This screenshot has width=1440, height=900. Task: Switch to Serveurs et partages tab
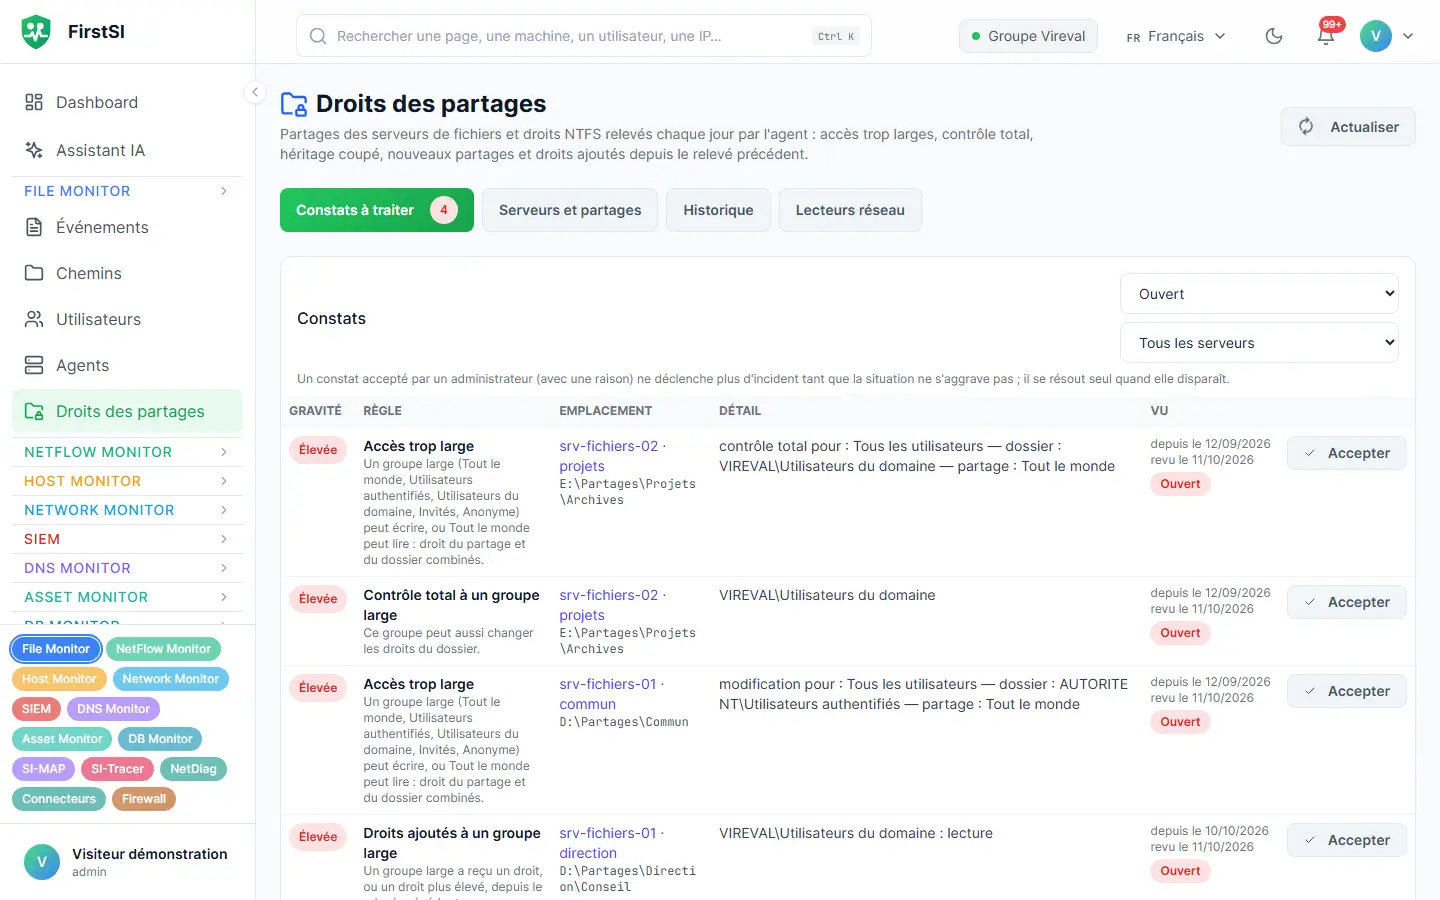point(570,210)
